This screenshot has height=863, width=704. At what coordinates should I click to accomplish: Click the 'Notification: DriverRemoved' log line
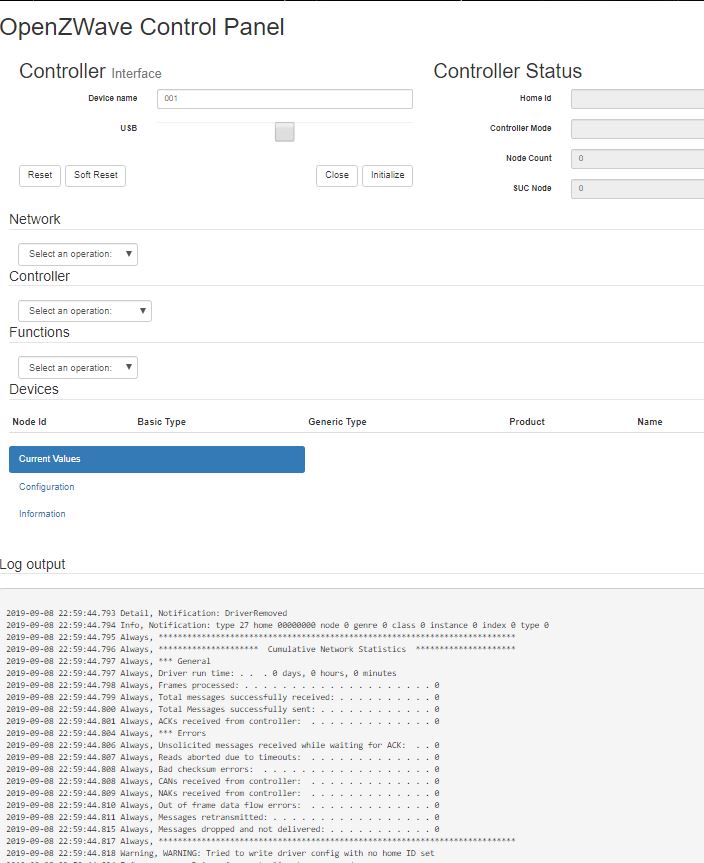pos(147,613)
